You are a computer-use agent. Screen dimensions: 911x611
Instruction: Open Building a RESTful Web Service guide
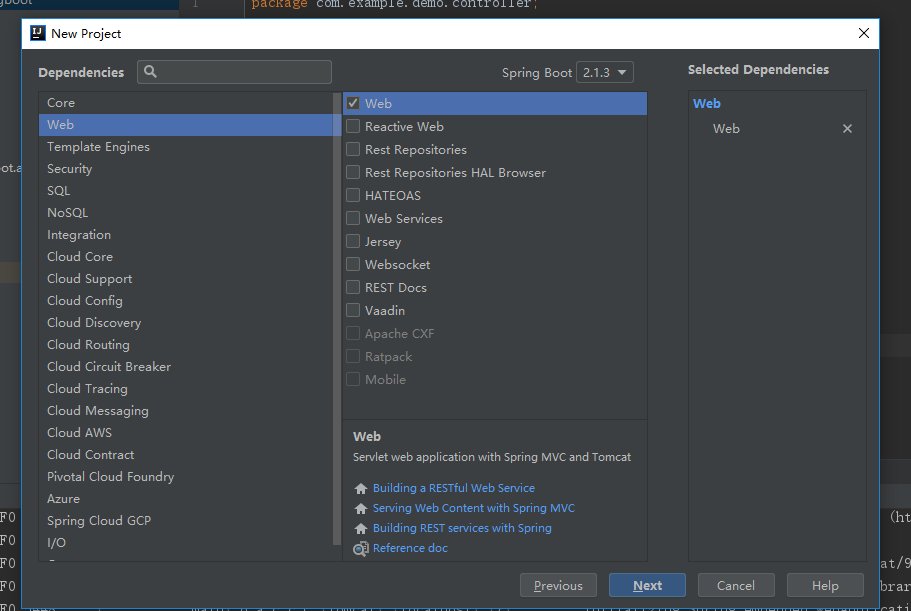tap(454, 488)
